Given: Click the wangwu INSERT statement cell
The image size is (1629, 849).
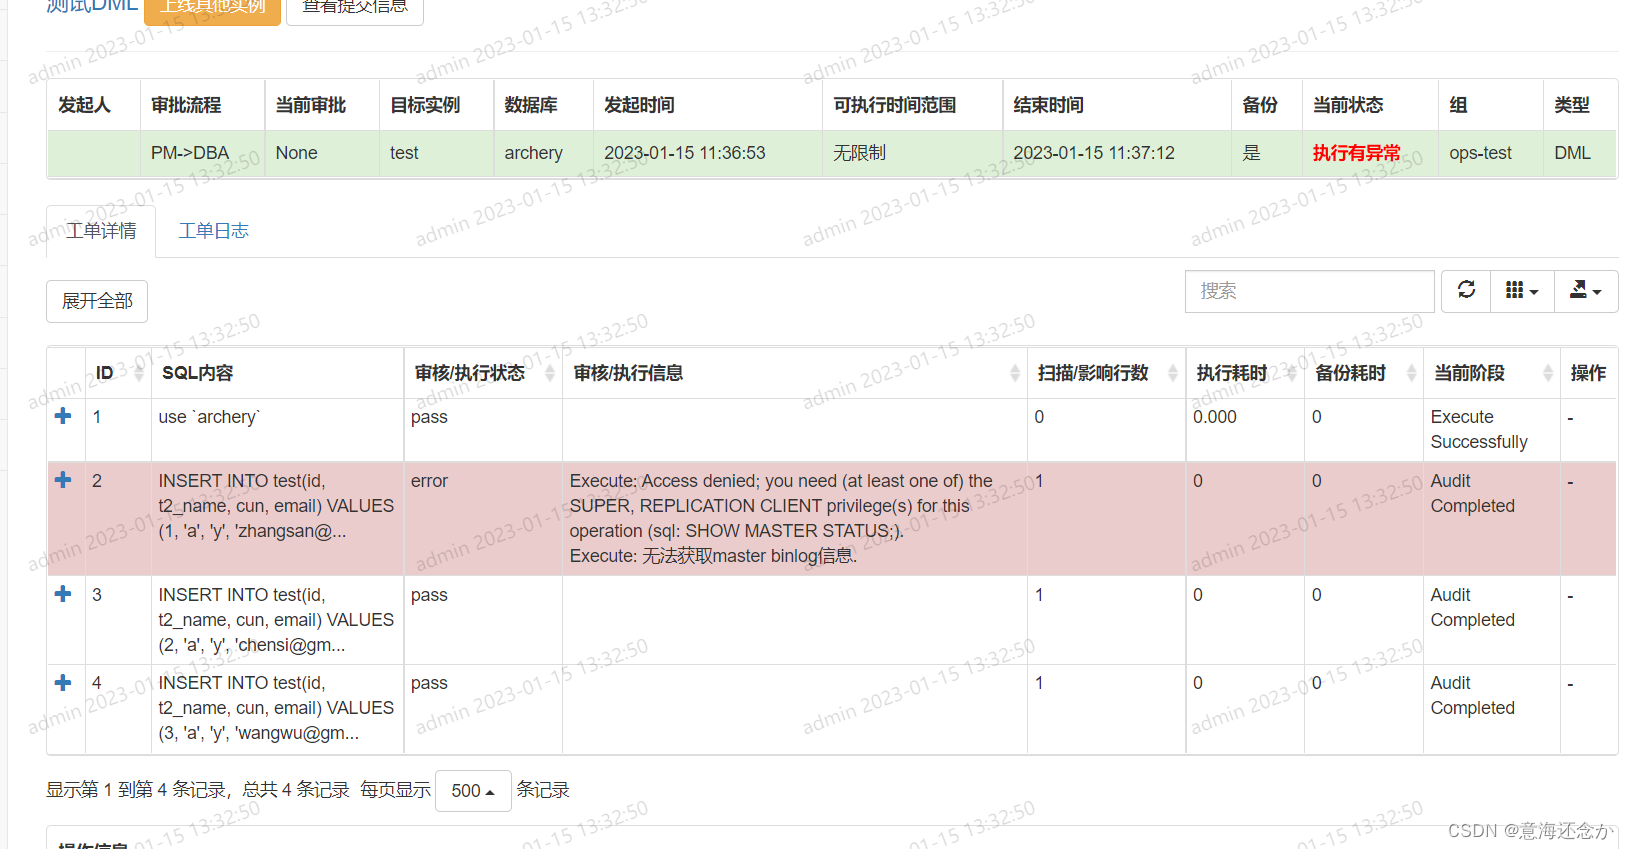Looking at the screenshot, I should coord(276,708).
